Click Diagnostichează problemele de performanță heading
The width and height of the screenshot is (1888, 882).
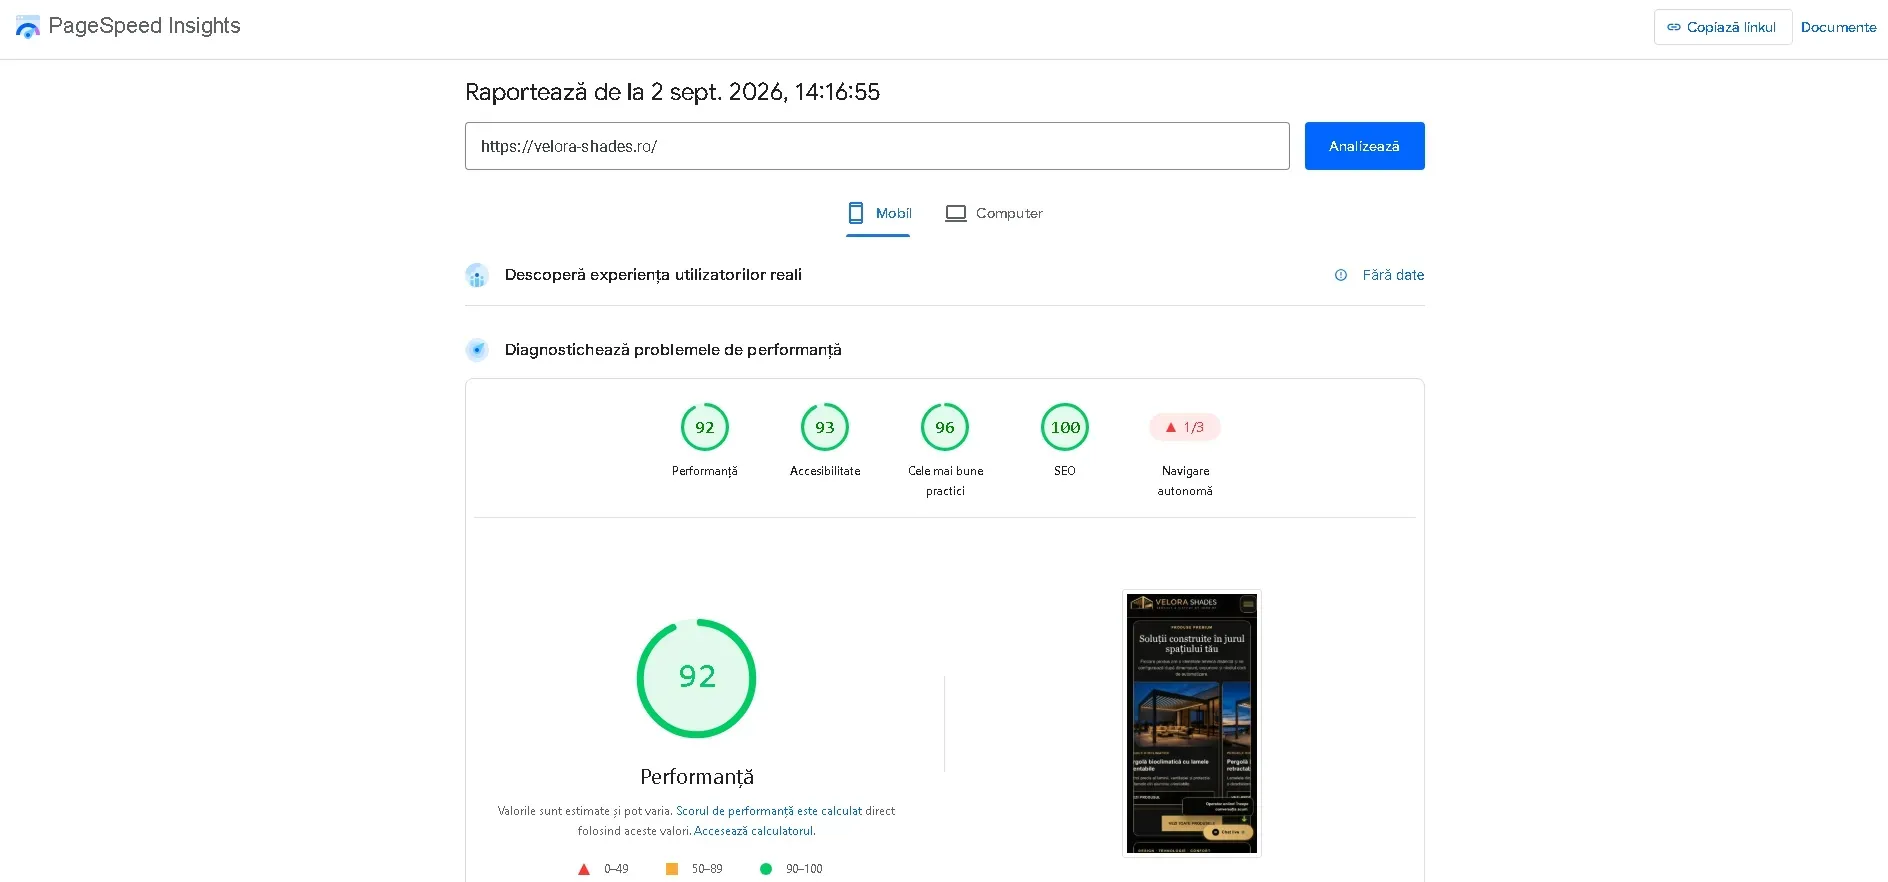tap(673, 350)
